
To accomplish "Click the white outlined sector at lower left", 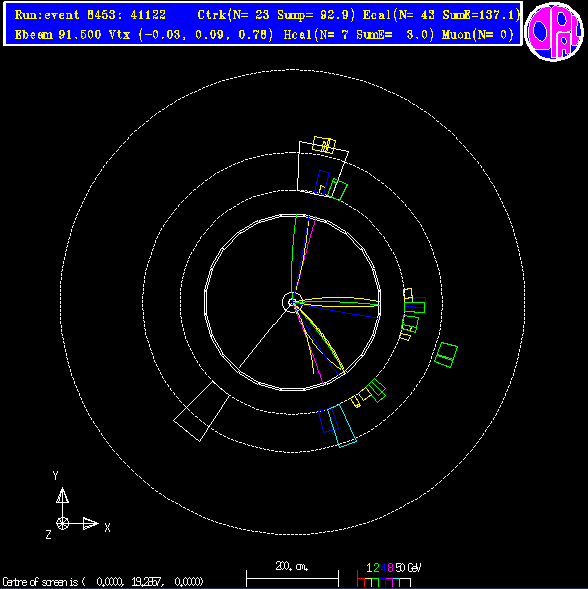I will [202, 411].
